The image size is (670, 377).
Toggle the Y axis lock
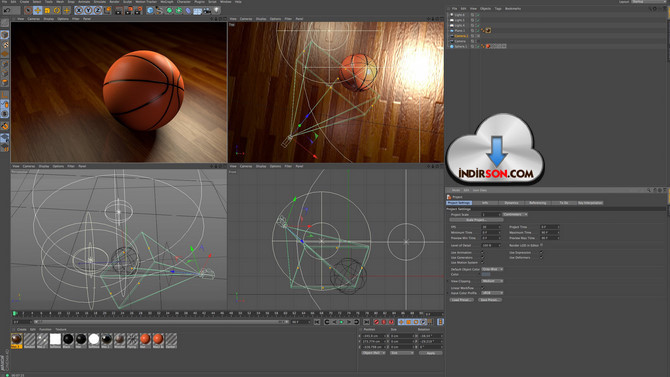pyautogui.click(x=88, y=10)
